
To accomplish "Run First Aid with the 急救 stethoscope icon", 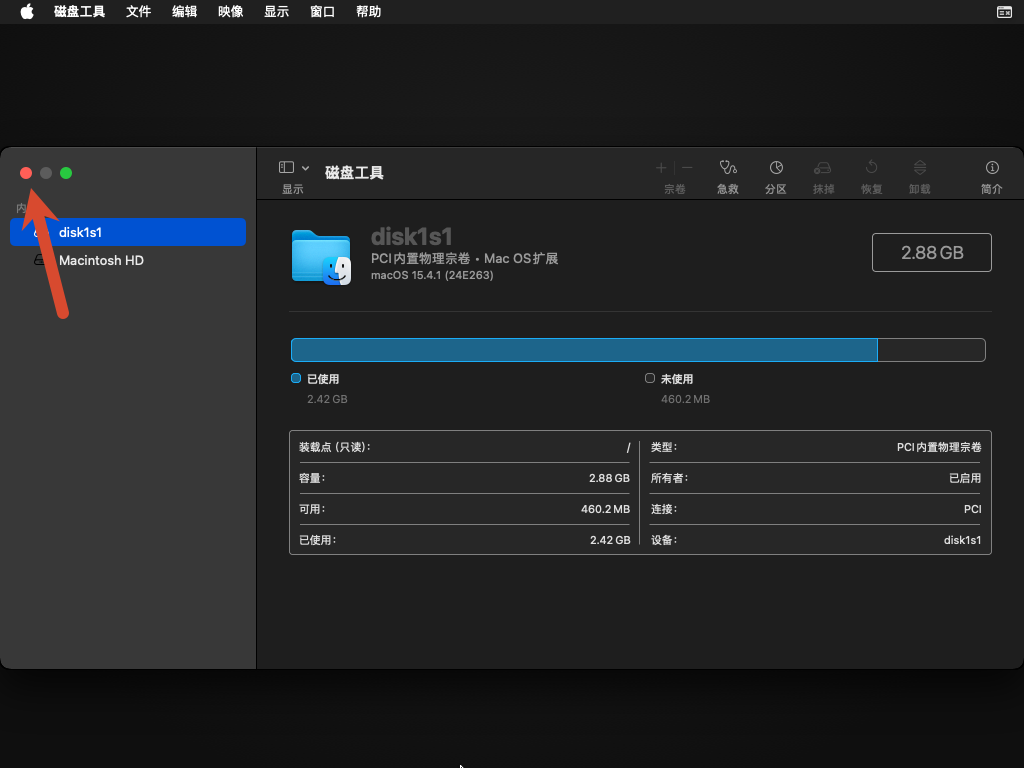I will (x=728, y=168).
